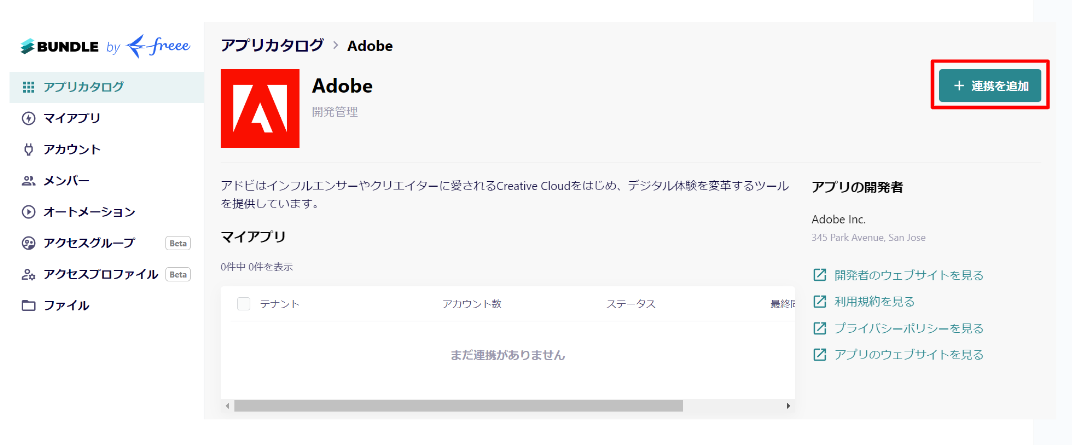Click the Adobe app title heading
This screenshot has height=445, width=1072.
pyautogui.click(x=342, y=86)
